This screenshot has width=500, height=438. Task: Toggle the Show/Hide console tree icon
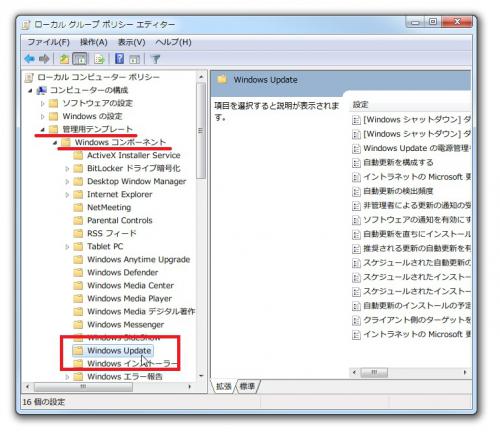pyautogui.click(x=80, y=59)
